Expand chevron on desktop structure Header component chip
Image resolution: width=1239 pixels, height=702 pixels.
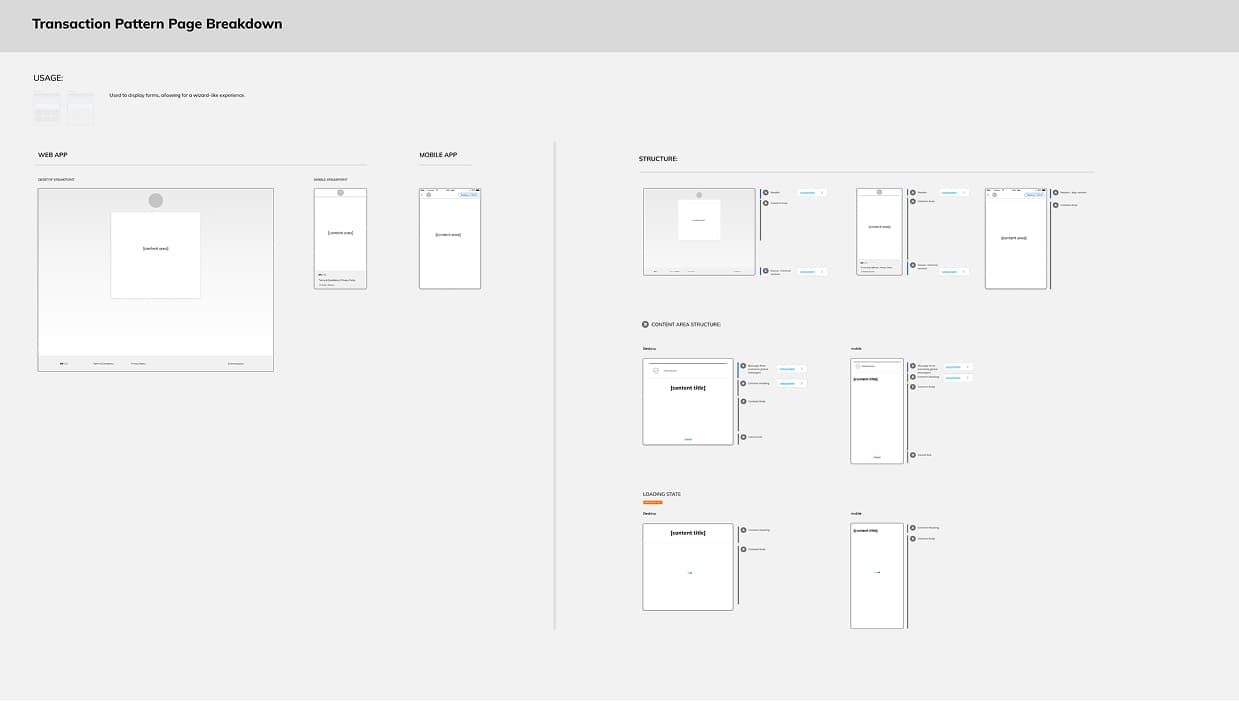coord(822,192)
